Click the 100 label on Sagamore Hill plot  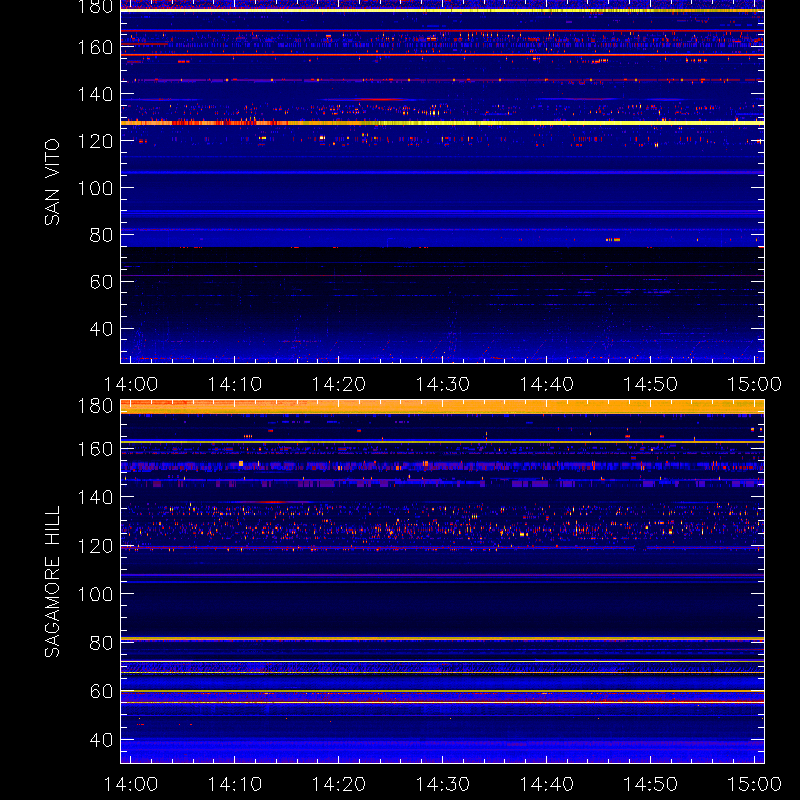(95, 594)
